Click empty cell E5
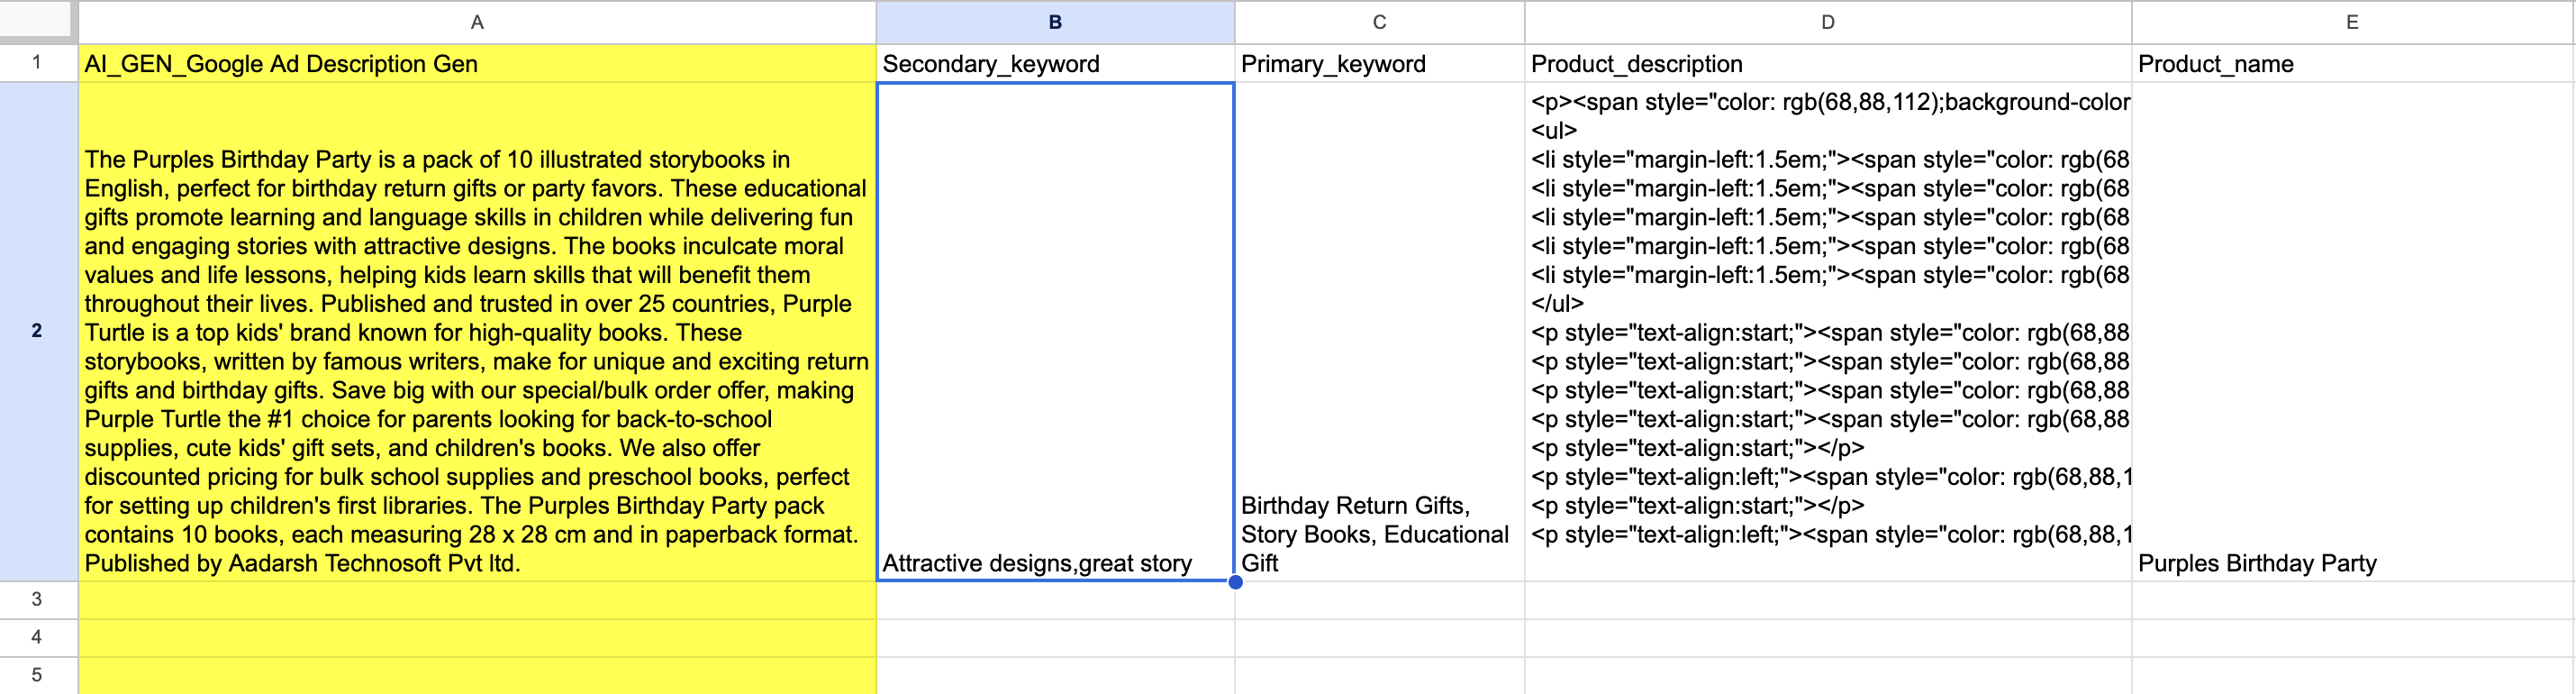2576x694 pixels. (x=2352, y=675)
